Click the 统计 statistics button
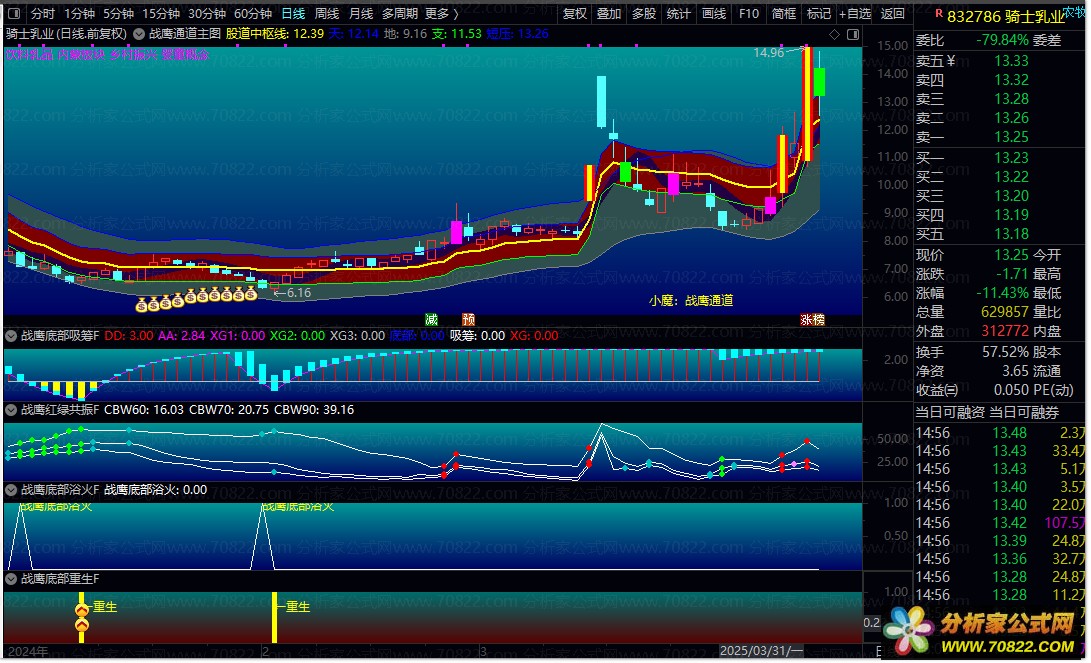 (x=678, y=13)
